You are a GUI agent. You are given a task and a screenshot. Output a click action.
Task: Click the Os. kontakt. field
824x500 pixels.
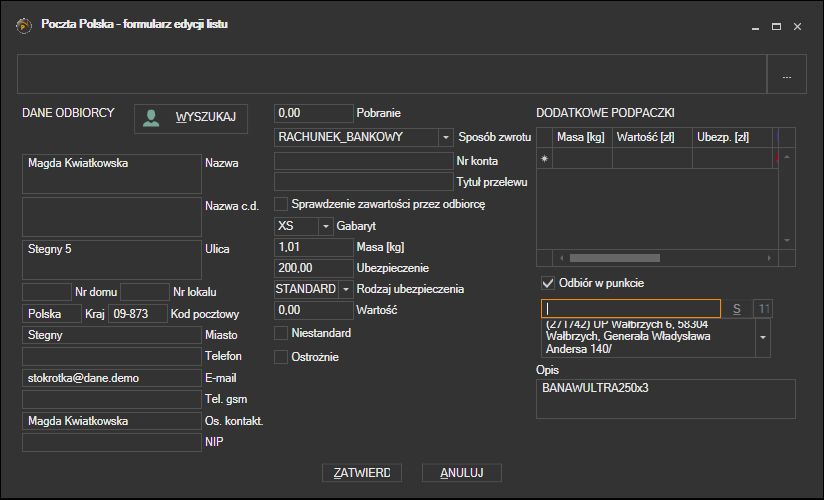tap(112, 421)
